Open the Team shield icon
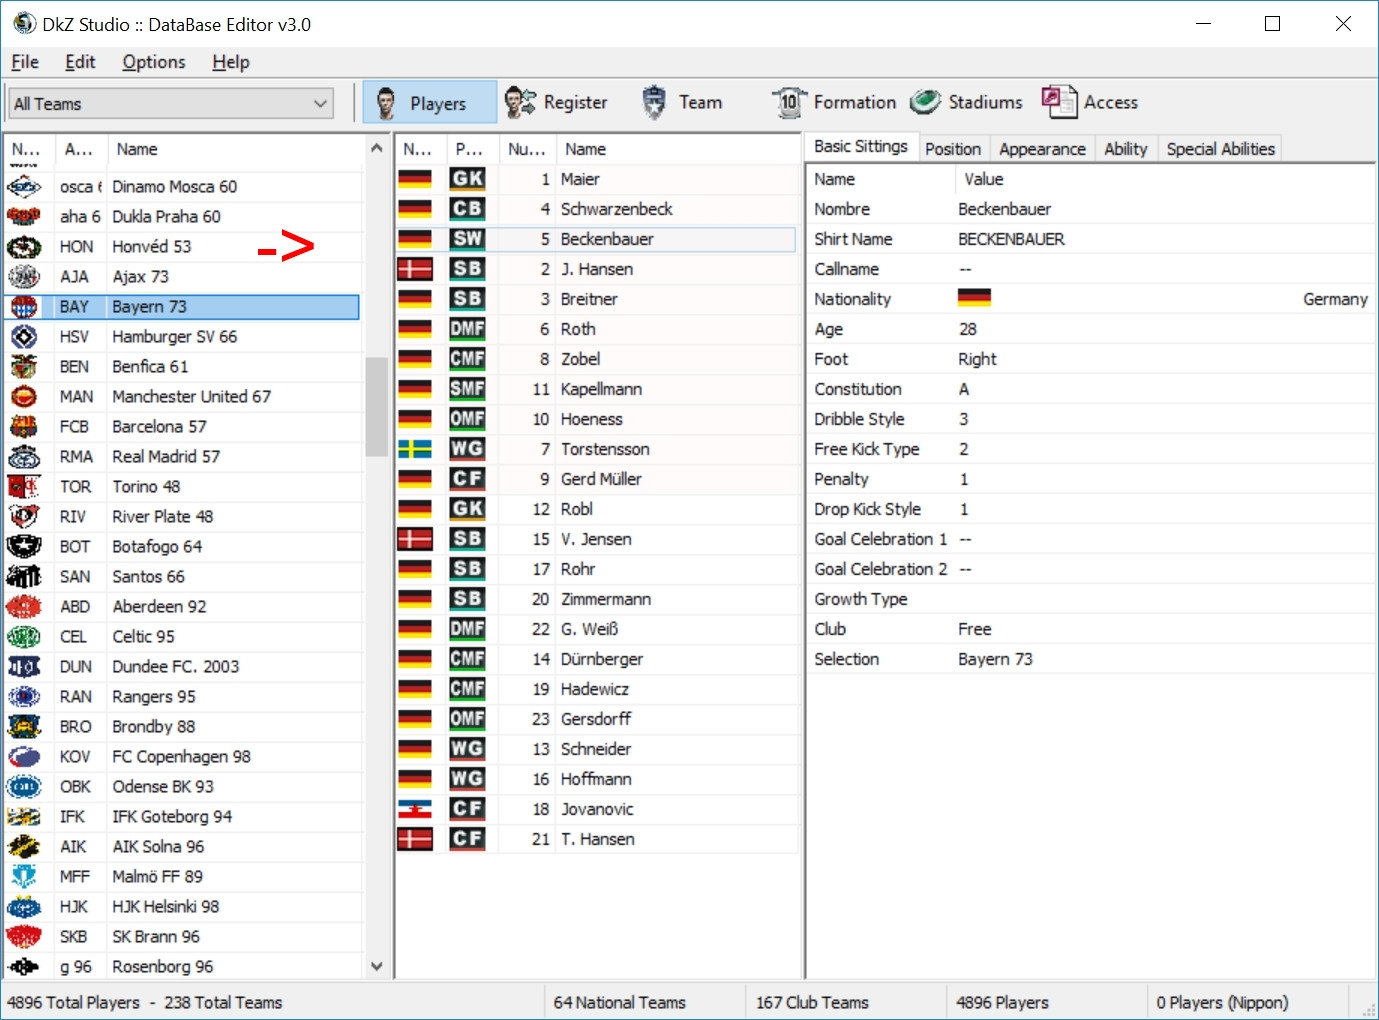 point(654,102)
